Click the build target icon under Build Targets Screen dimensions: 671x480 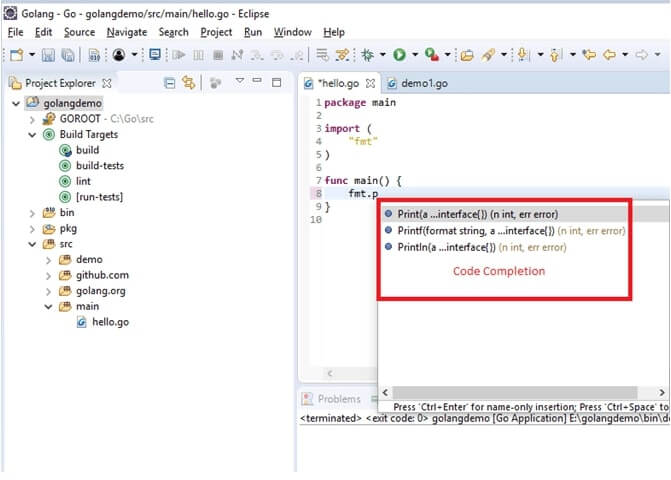tap(65, 150)
